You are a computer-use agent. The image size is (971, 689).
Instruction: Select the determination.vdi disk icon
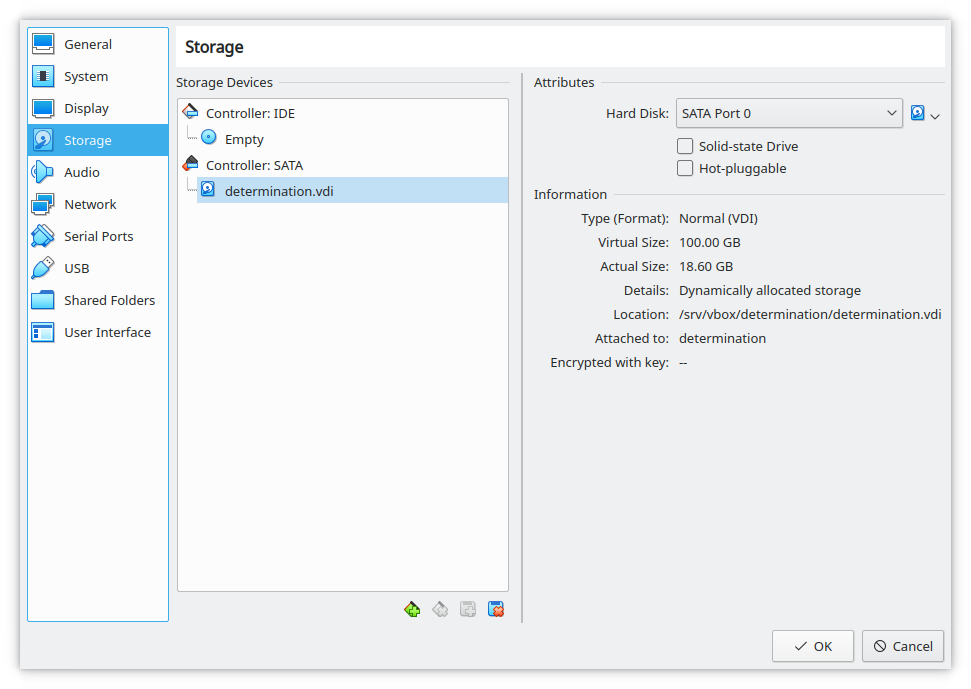[x=208, y=189]
